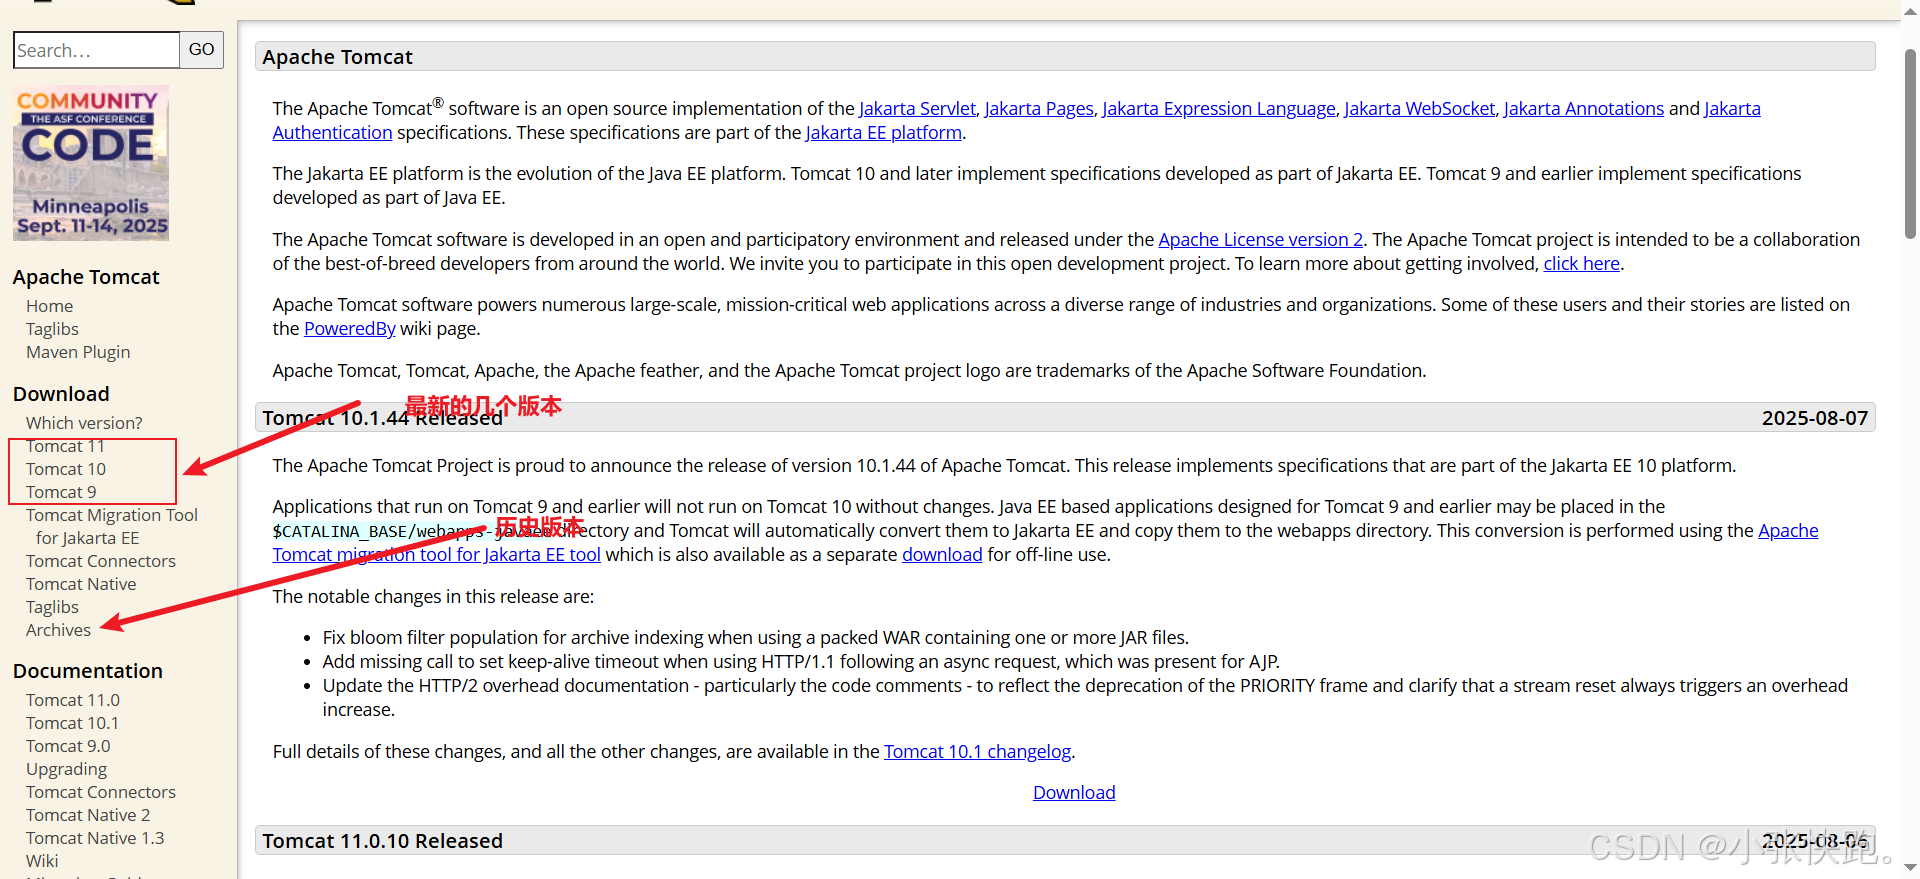Open the Upgrading documentation link
The height and width of the screenshot is (879, 1920).
66,769
